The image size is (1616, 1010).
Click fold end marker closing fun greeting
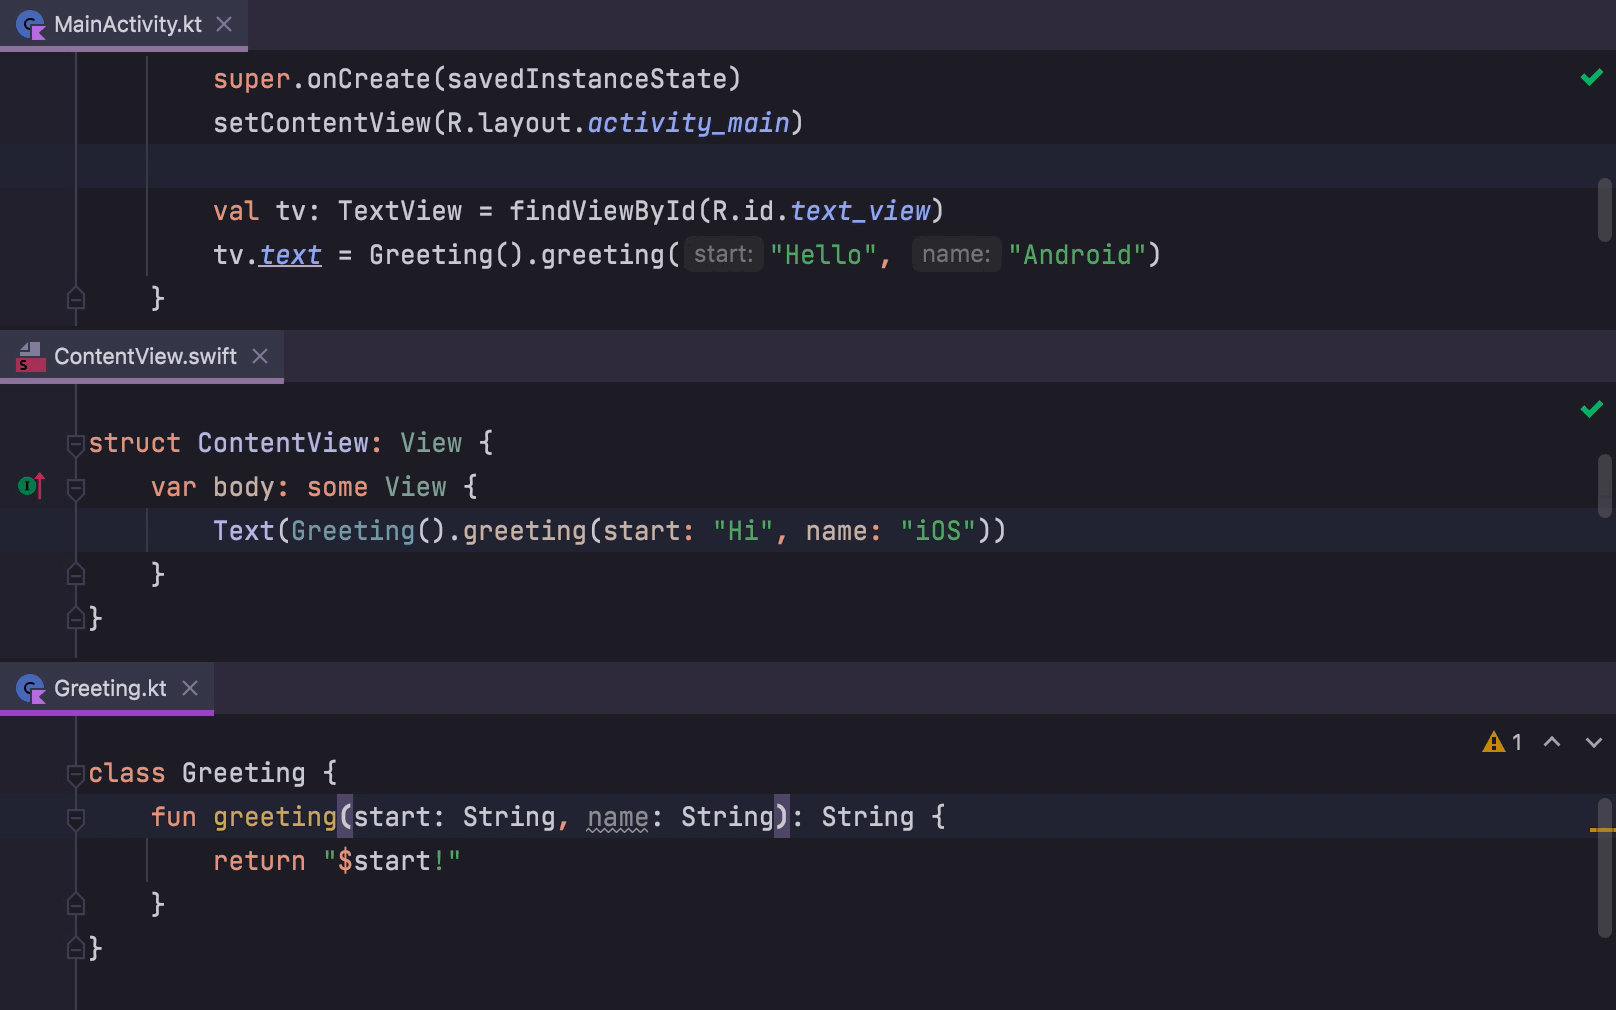pyautogui.click(x=75, y=904)
